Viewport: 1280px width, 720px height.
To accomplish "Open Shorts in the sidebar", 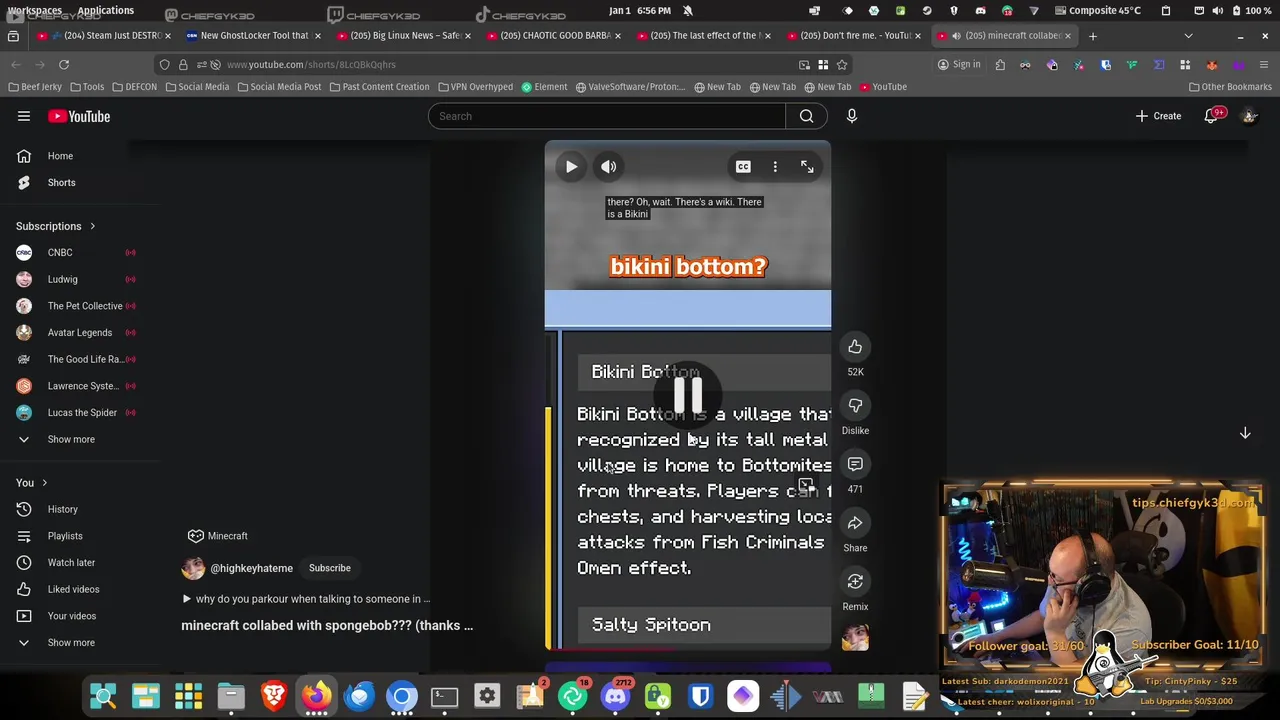I will [61, 183].
